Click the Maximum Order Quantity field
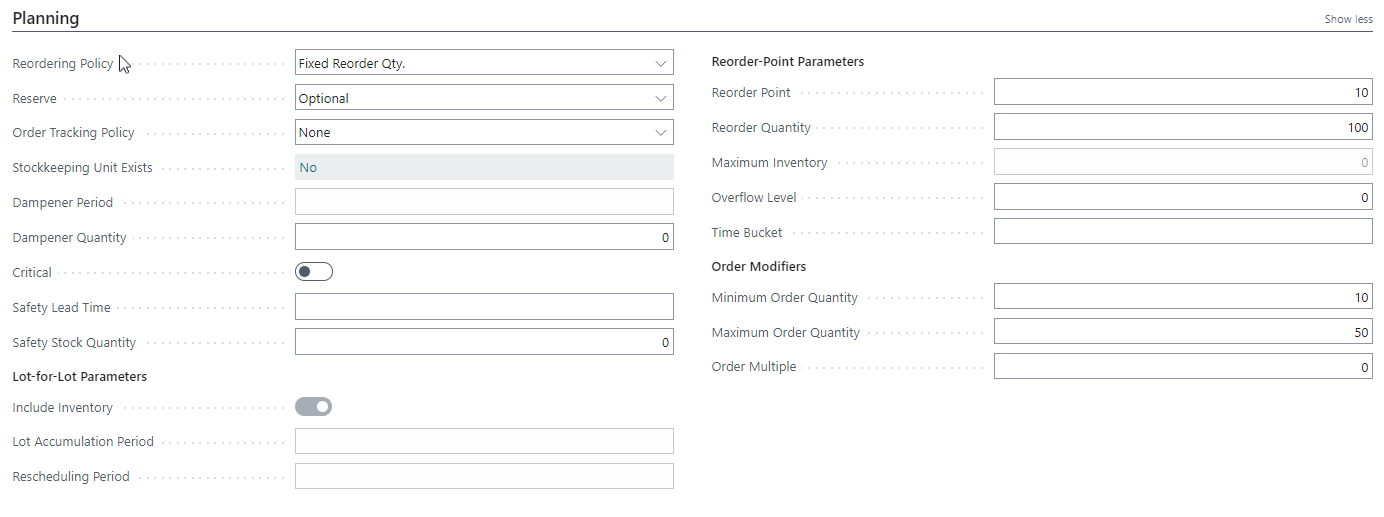The height and width of the screenshot is (517, 1384). click(1183, 332)
